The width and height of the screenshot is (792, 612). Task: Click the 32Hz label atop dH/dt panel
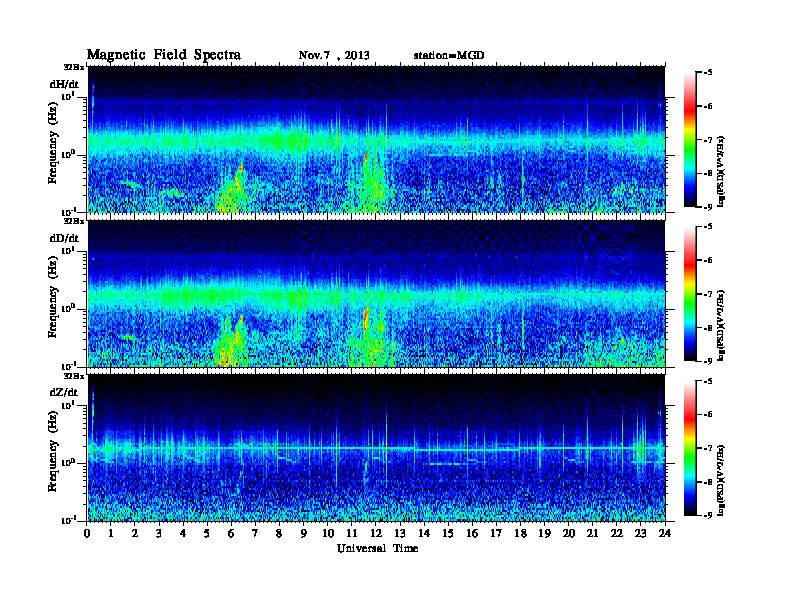pyautogui.click(x=74, y=67)
